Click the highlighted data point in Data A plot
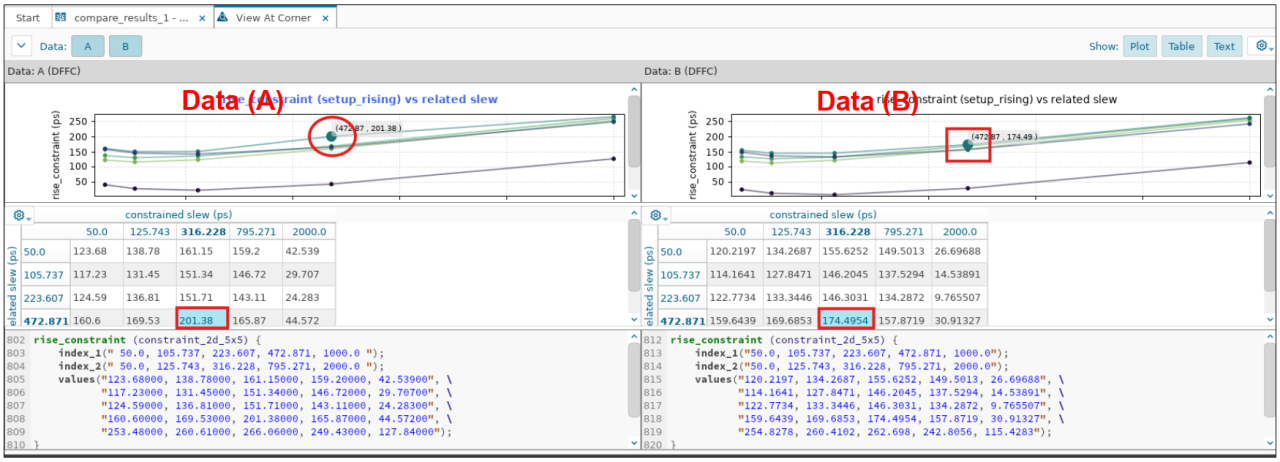This screenshot has height=462, width=1280. point(331,137)
